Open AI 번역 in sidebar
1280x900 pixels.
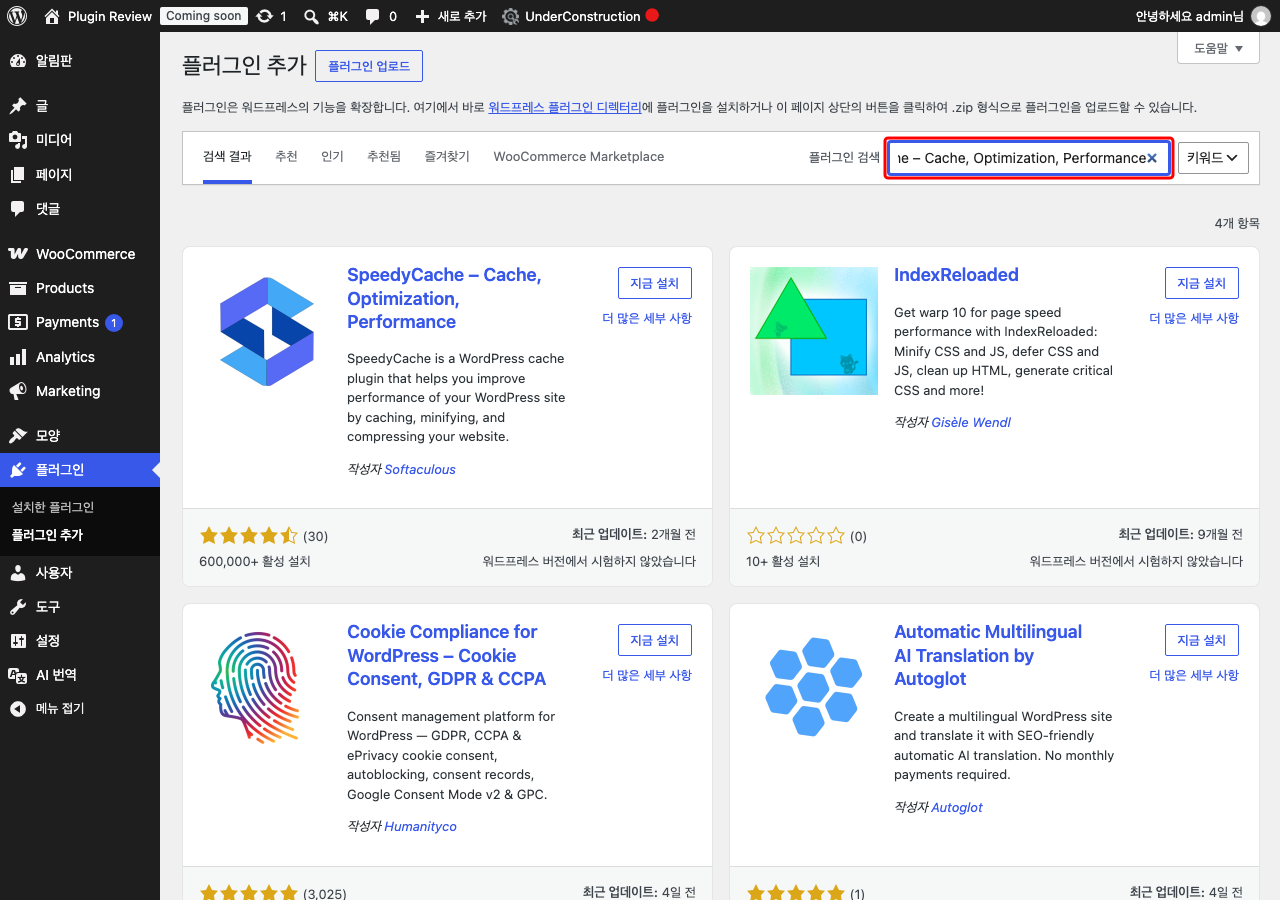(80, 675)
